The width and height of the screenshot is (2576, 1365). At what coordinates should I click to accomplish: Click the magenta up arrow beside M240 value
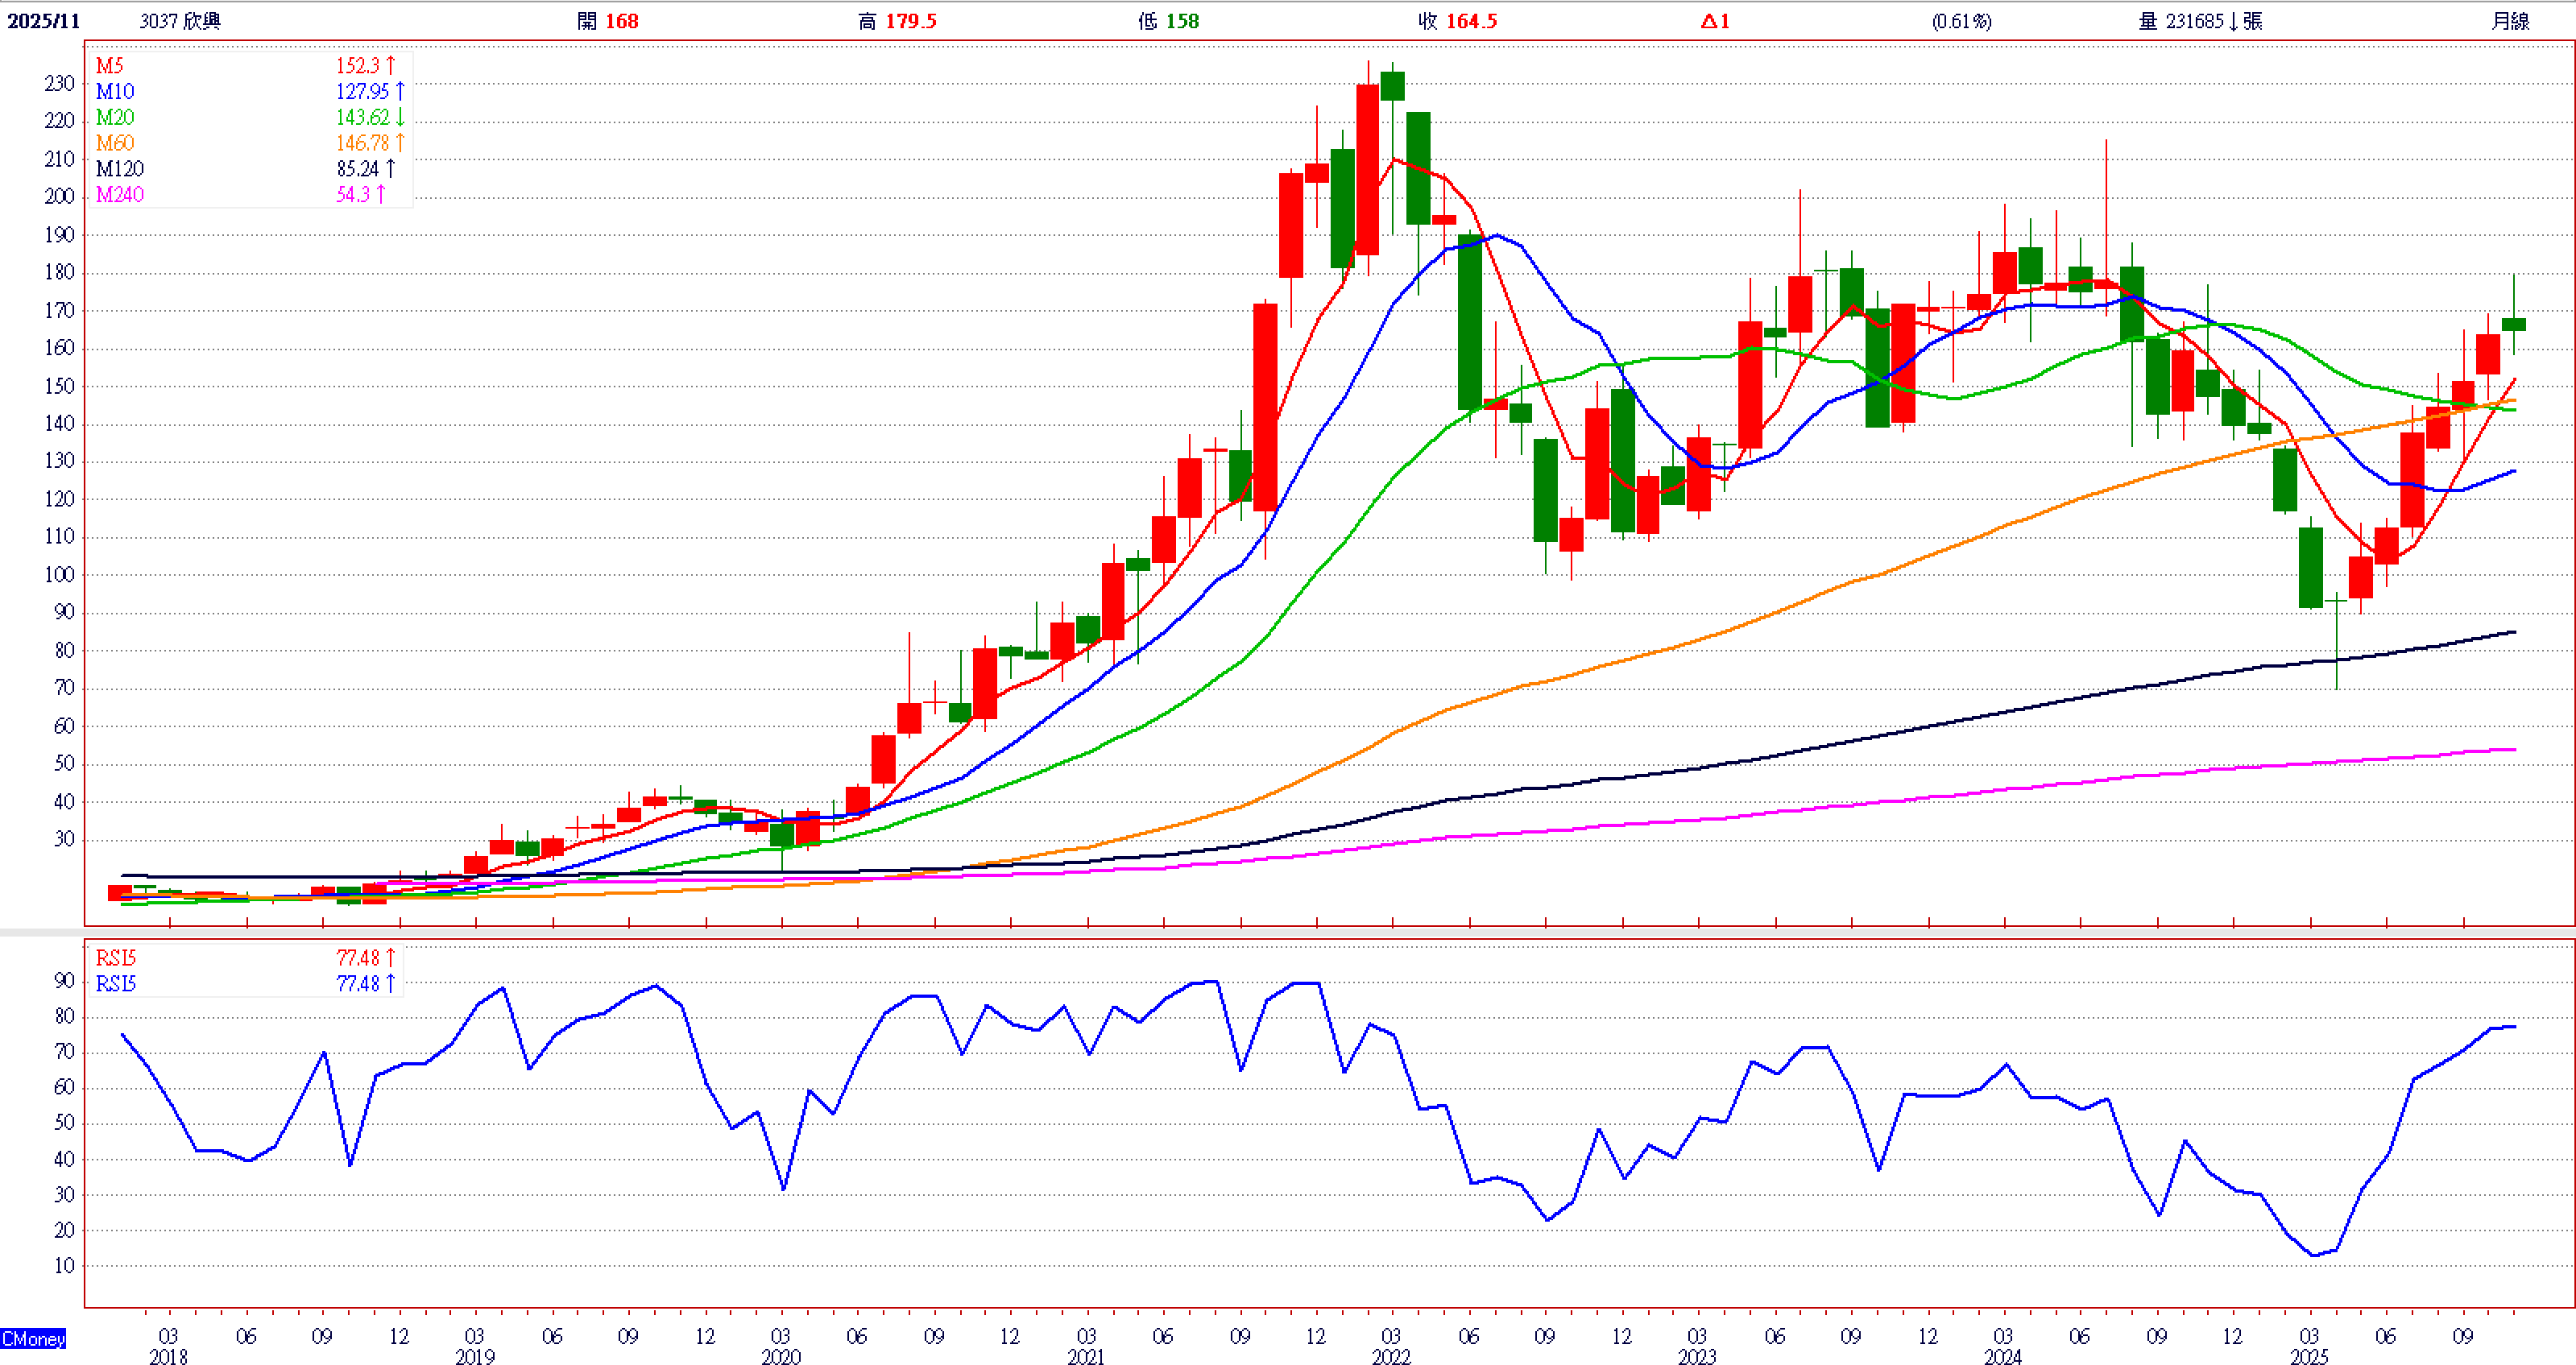point(381,195)
